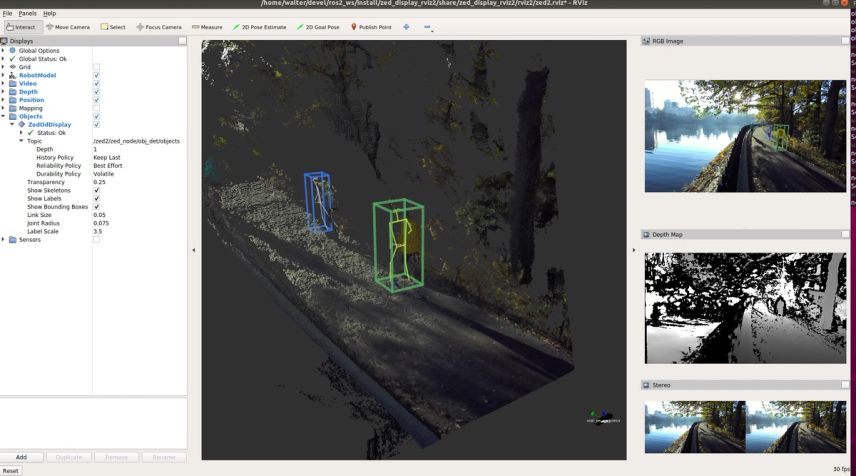Expand the Global Options tree row
Screen dimensions: 856x476
click(3, 50)
